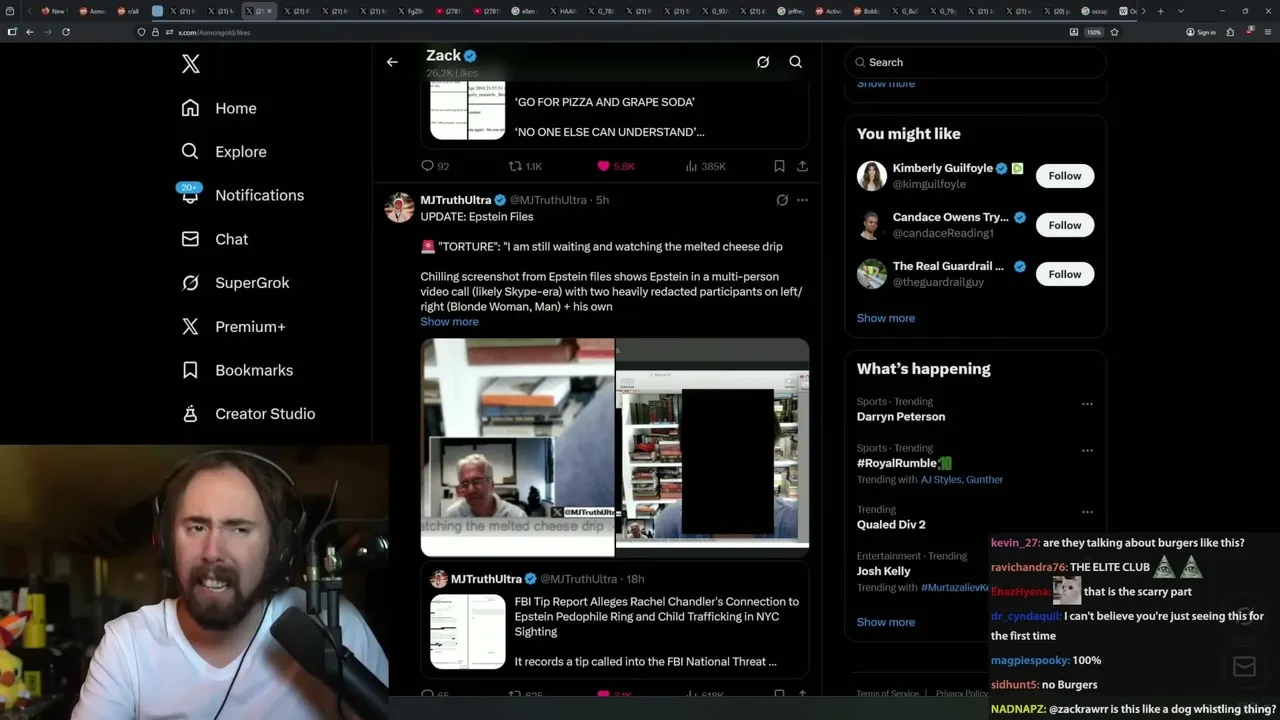The image size is (1280, 720).
Task: Open the 150% zoom level control
Action: click(1094, 32)
